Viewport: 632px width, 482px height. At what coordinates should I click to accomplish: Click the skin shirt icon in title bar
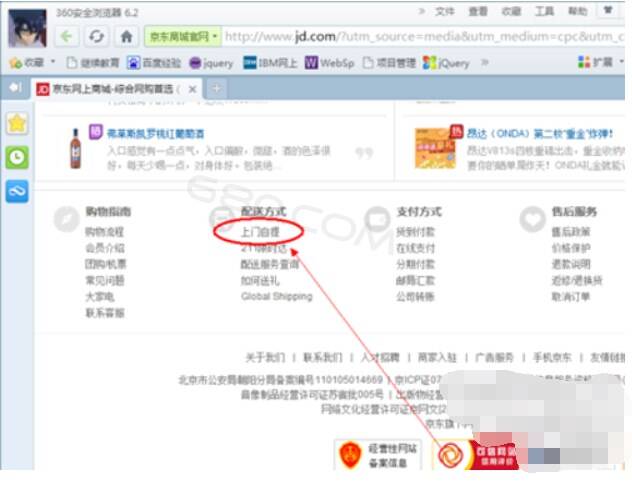(608, 10)
